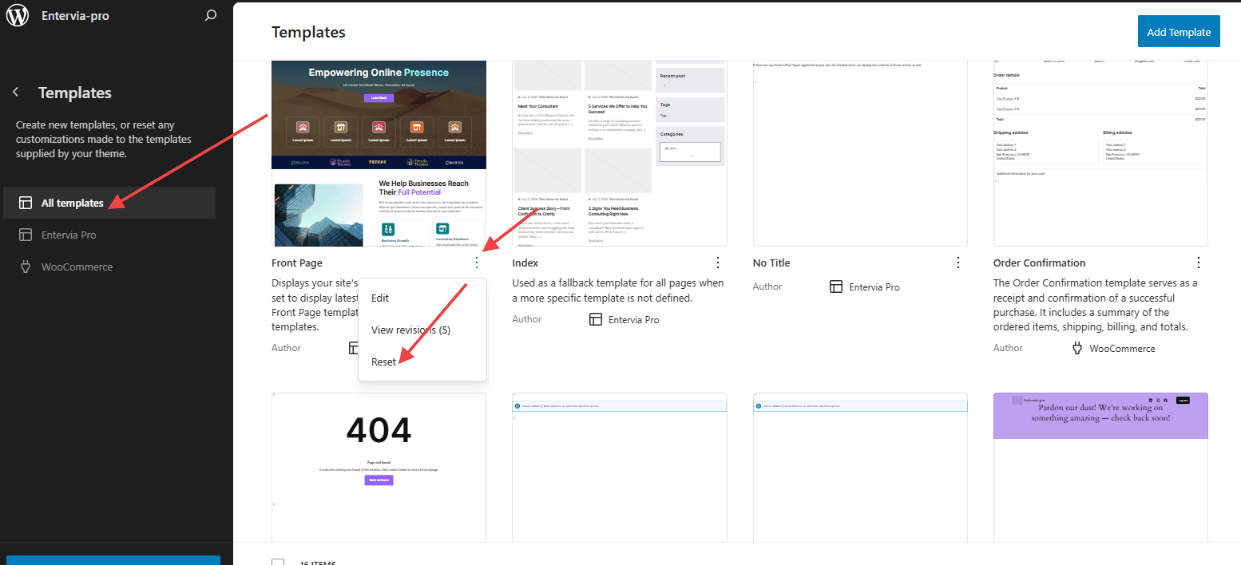Open Order Confirmation actions three-dot menu
The image size is (1241, 565).
click(x=1198, y=263)
